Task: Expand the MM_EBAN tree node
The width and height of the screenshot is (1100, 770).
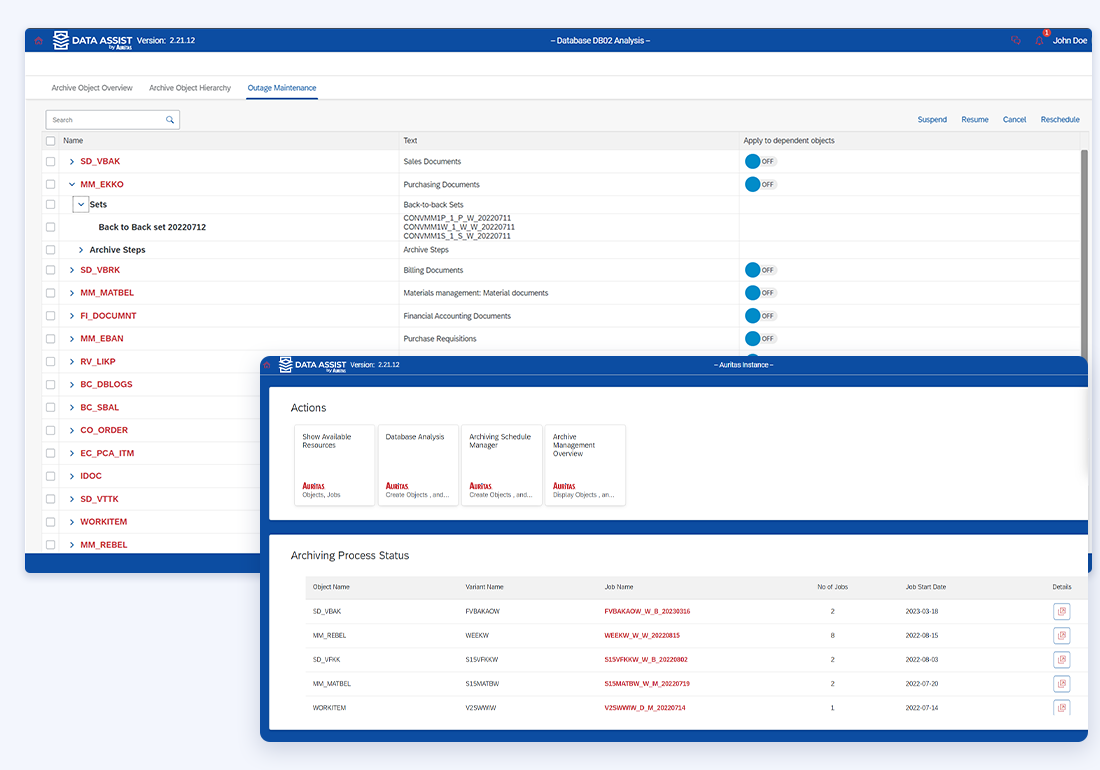Action: (72, 339)
